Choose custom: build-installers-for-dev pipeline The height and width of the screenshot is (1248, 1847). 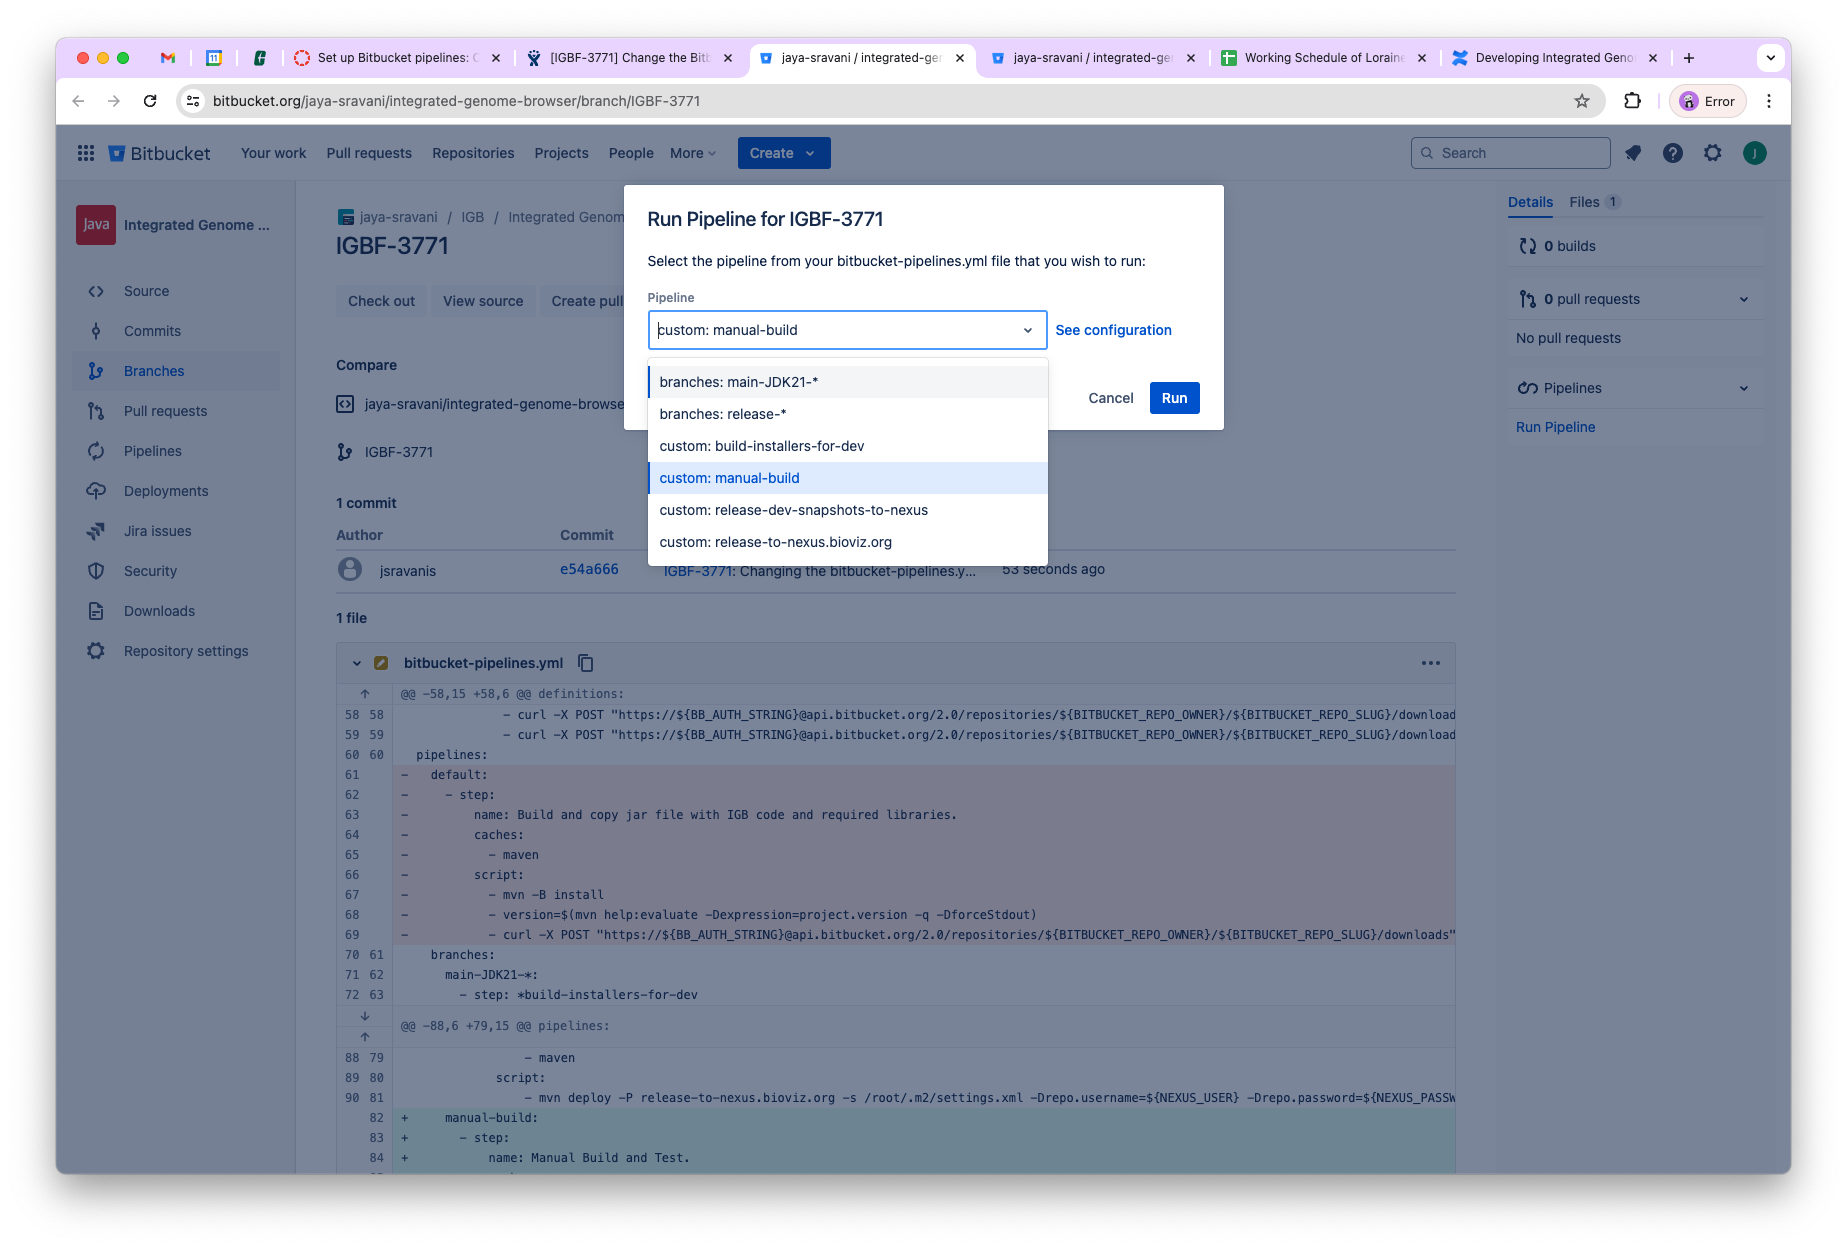[x=848, y=446]
